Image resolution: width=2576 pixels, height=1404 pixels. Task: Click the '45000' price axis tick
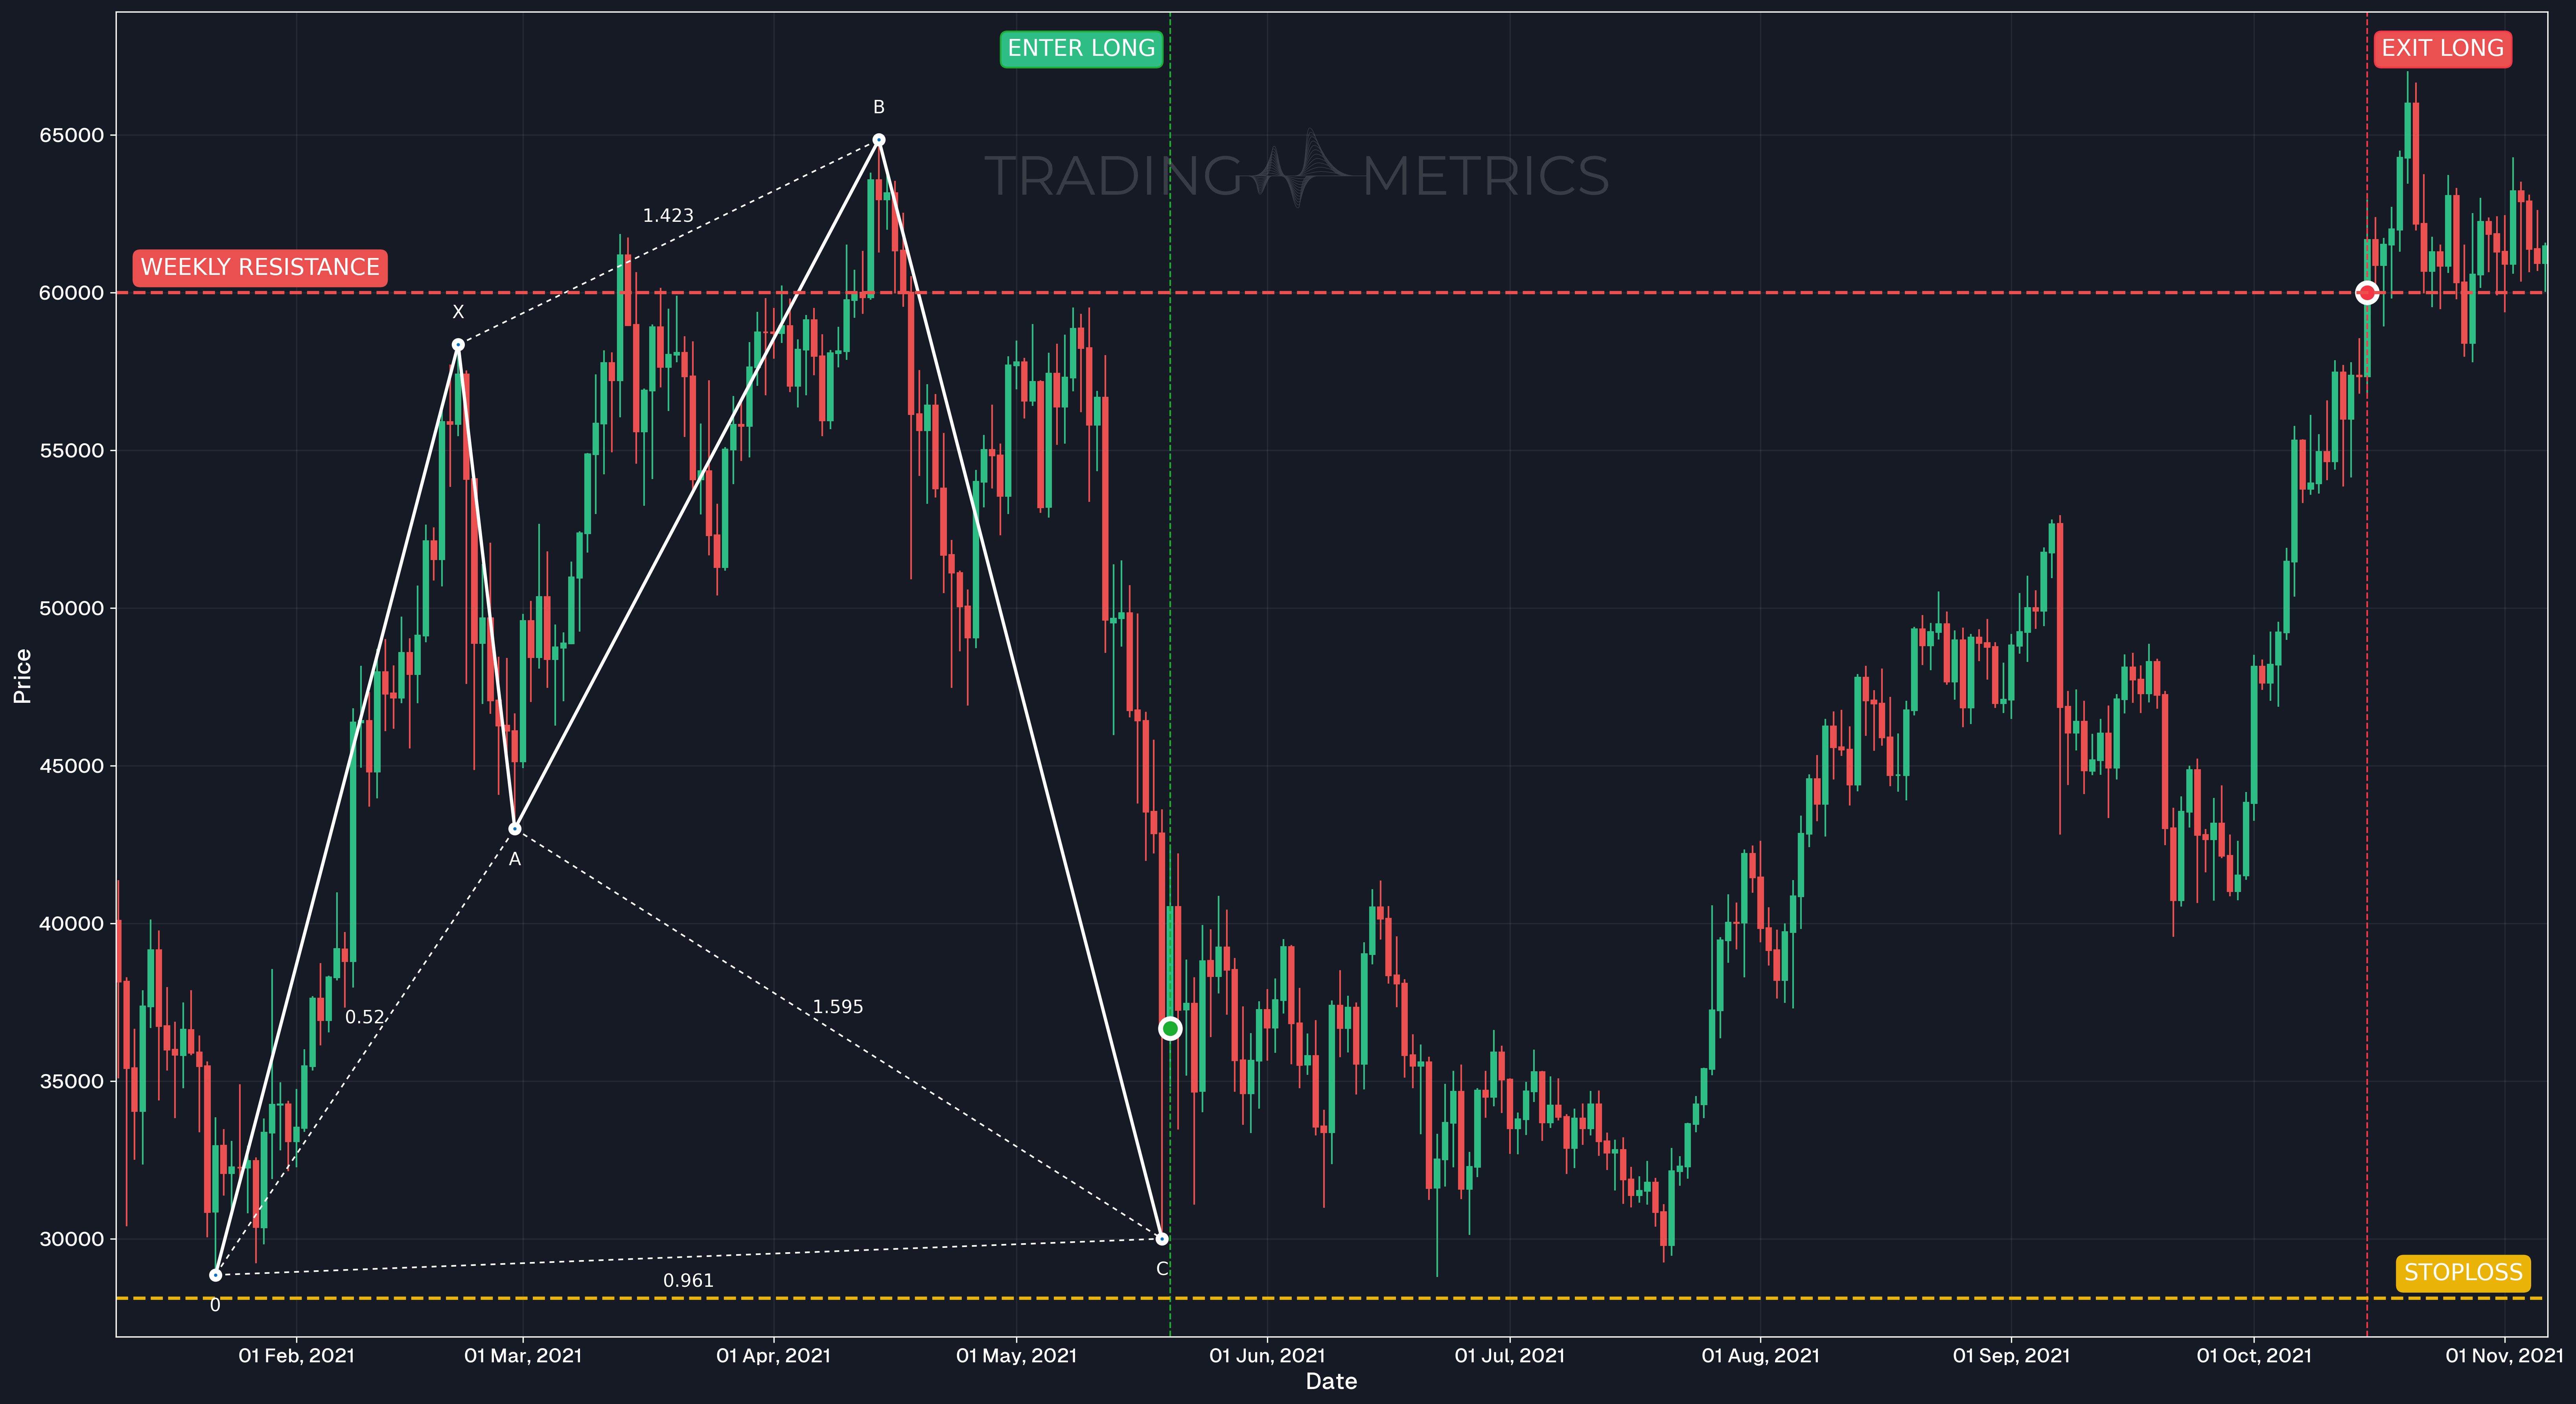point(71,766)
